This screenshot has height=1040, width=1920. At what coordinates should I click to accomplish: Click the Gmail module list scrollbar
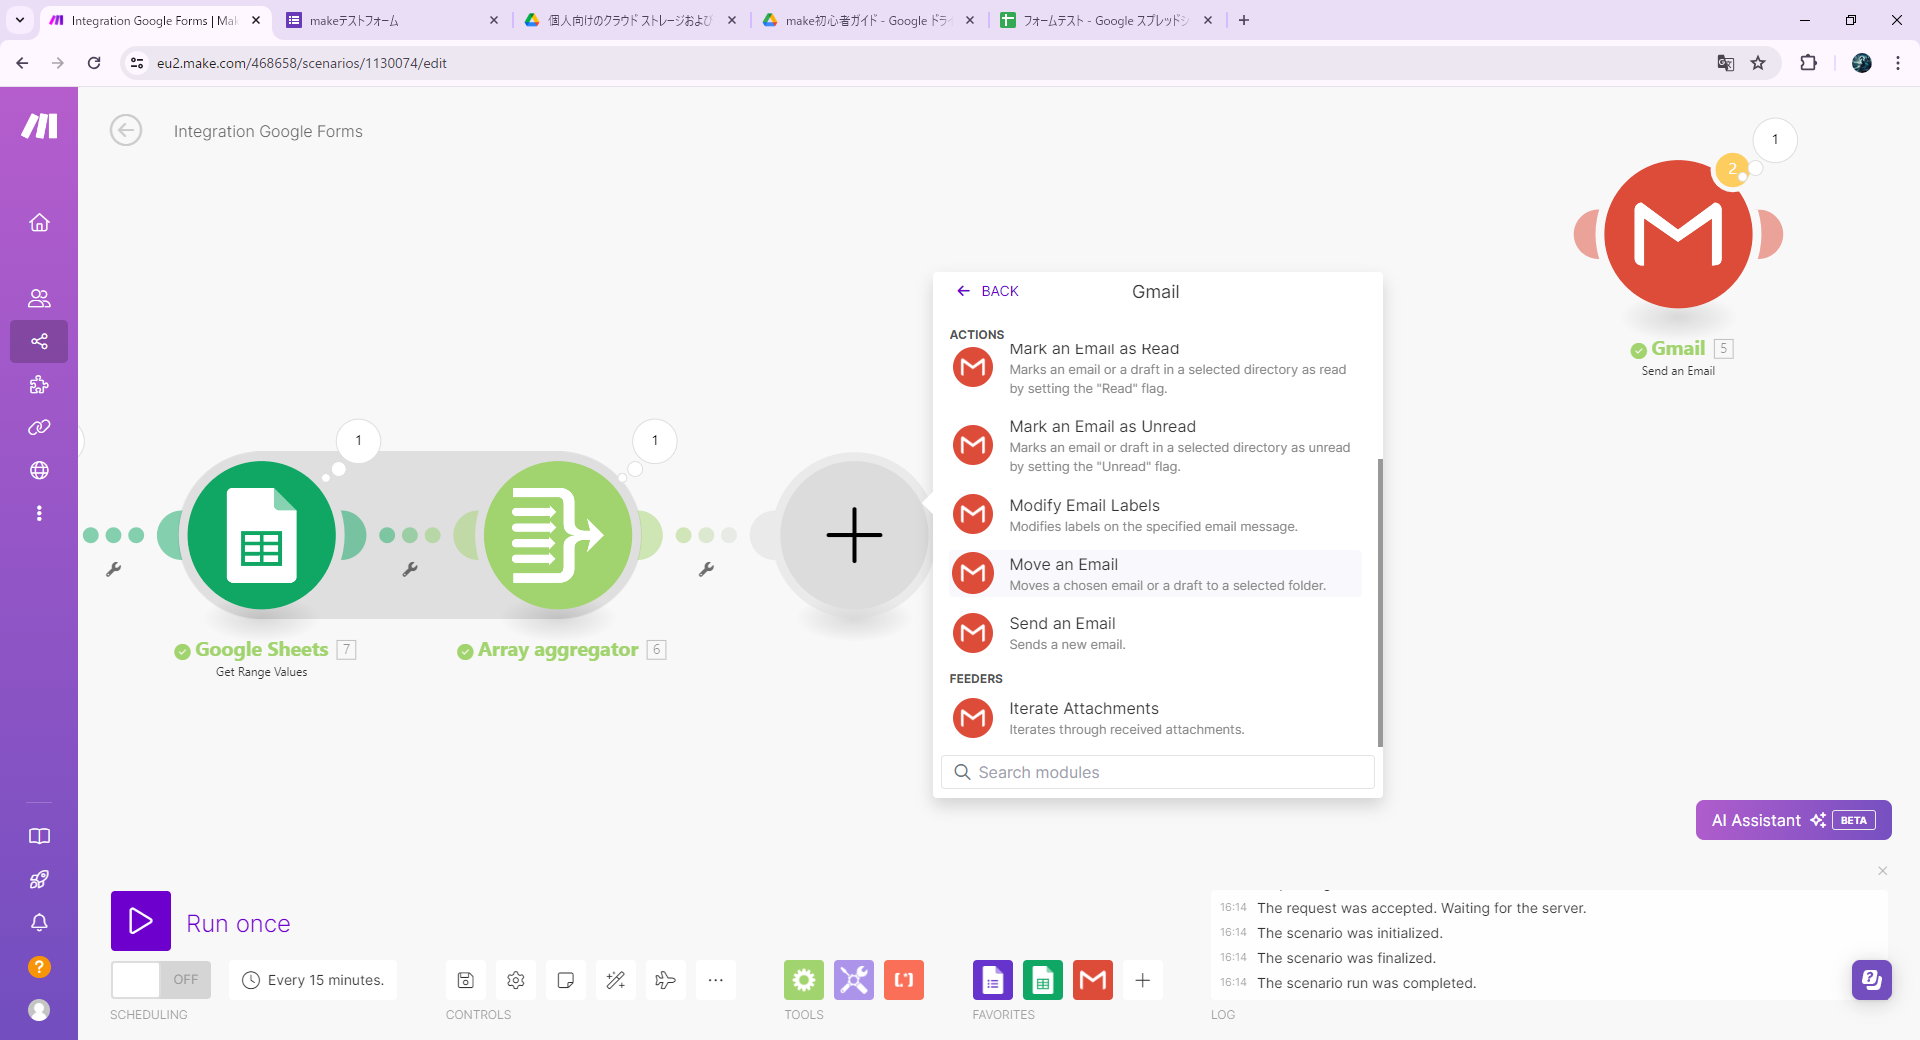1380,603
